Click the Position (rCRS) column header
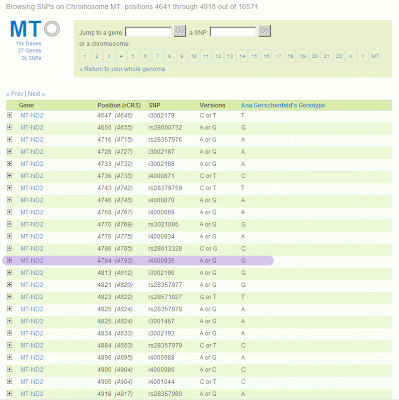Viewport: 399px width, 400px height. (x=119, y=105)
